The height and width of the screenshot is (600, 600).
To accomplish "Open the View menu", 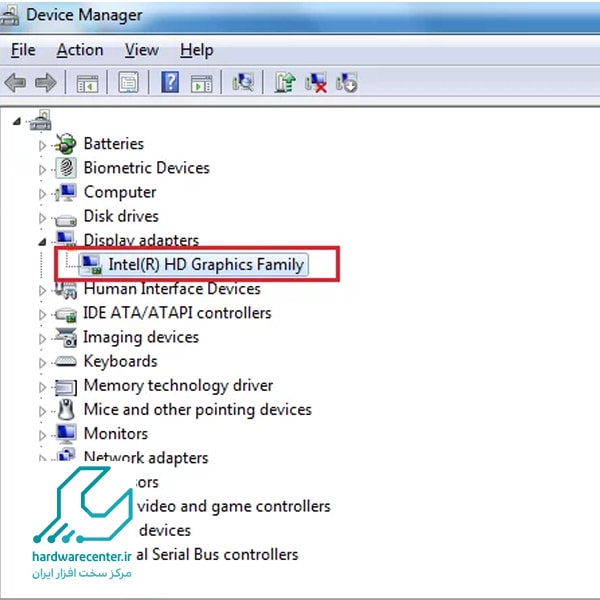I will click(142, 50).
